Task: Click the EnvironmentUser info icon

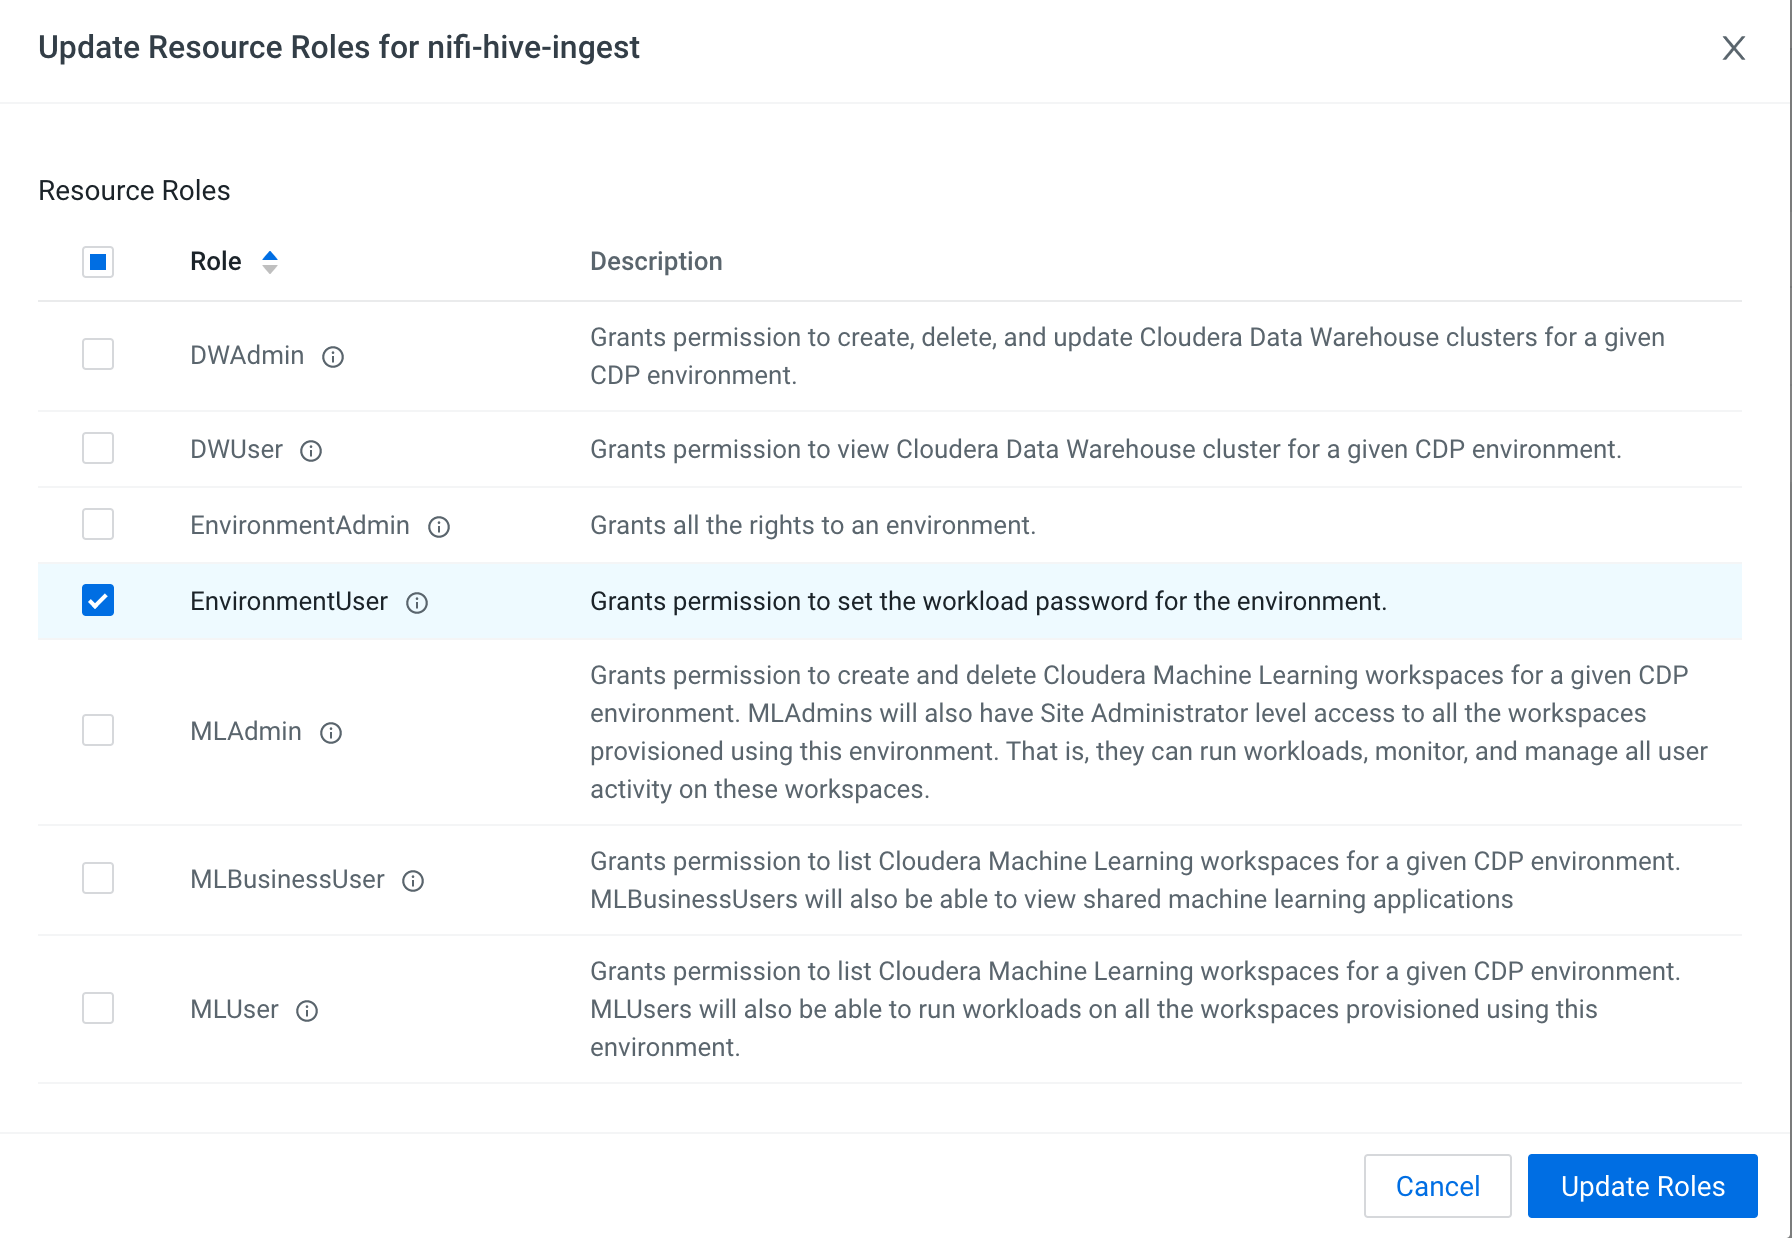Action: (417, 603)
